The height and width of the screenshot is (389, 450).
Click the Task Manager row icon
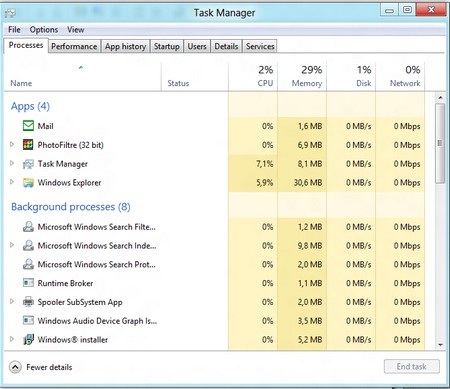tap(28, 164)
